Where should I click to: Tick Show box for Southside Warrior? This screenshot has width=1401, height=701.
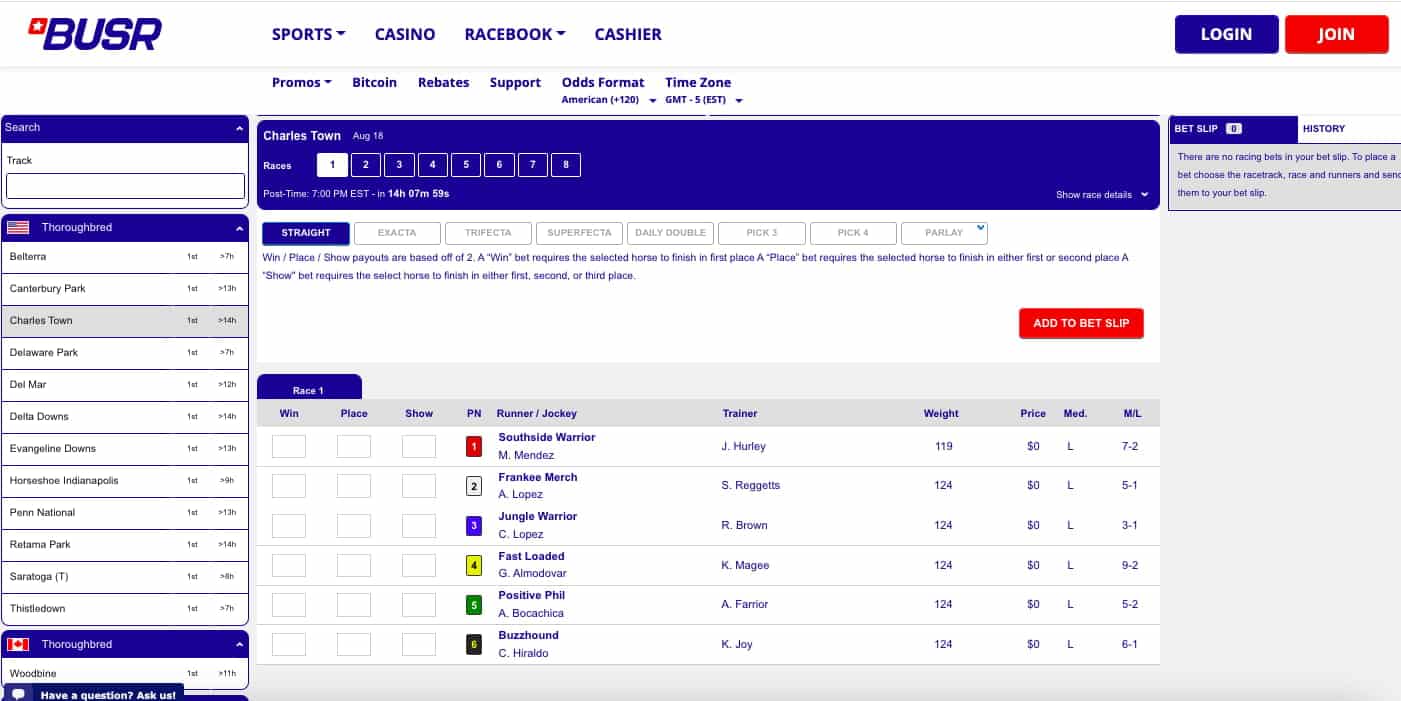click(x=419, y=446)
